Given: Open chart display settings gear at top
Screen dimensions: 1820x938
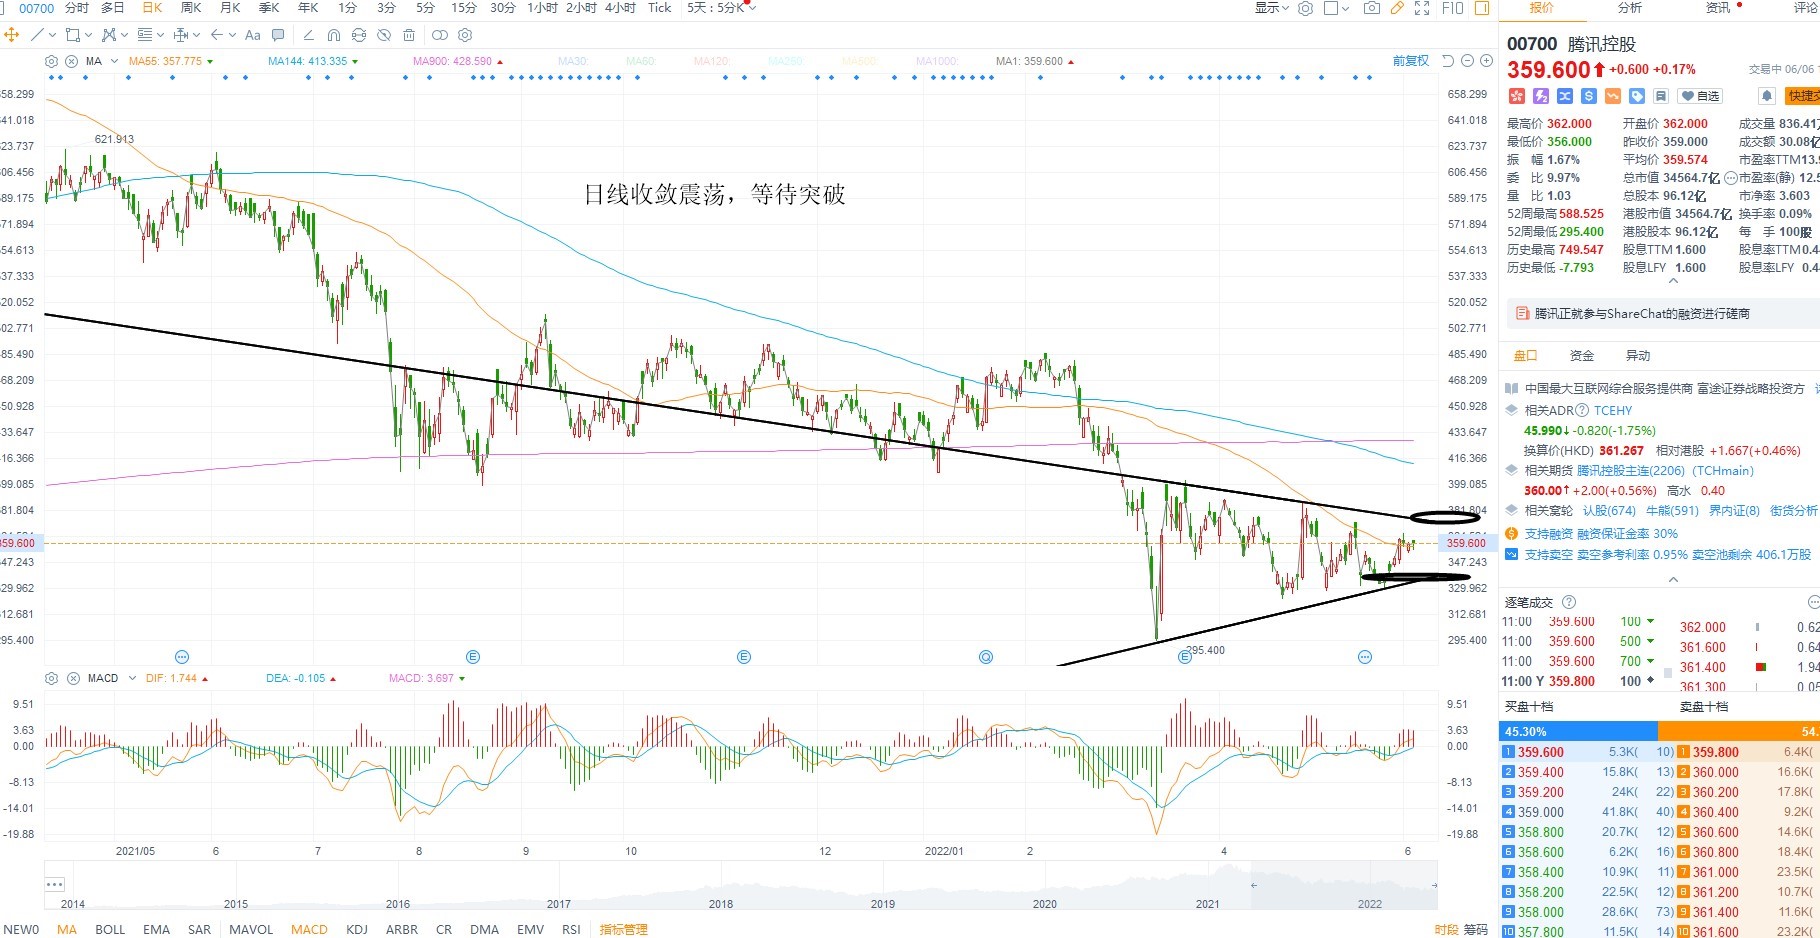Looking at the screenshot, I should (1305, 8).
